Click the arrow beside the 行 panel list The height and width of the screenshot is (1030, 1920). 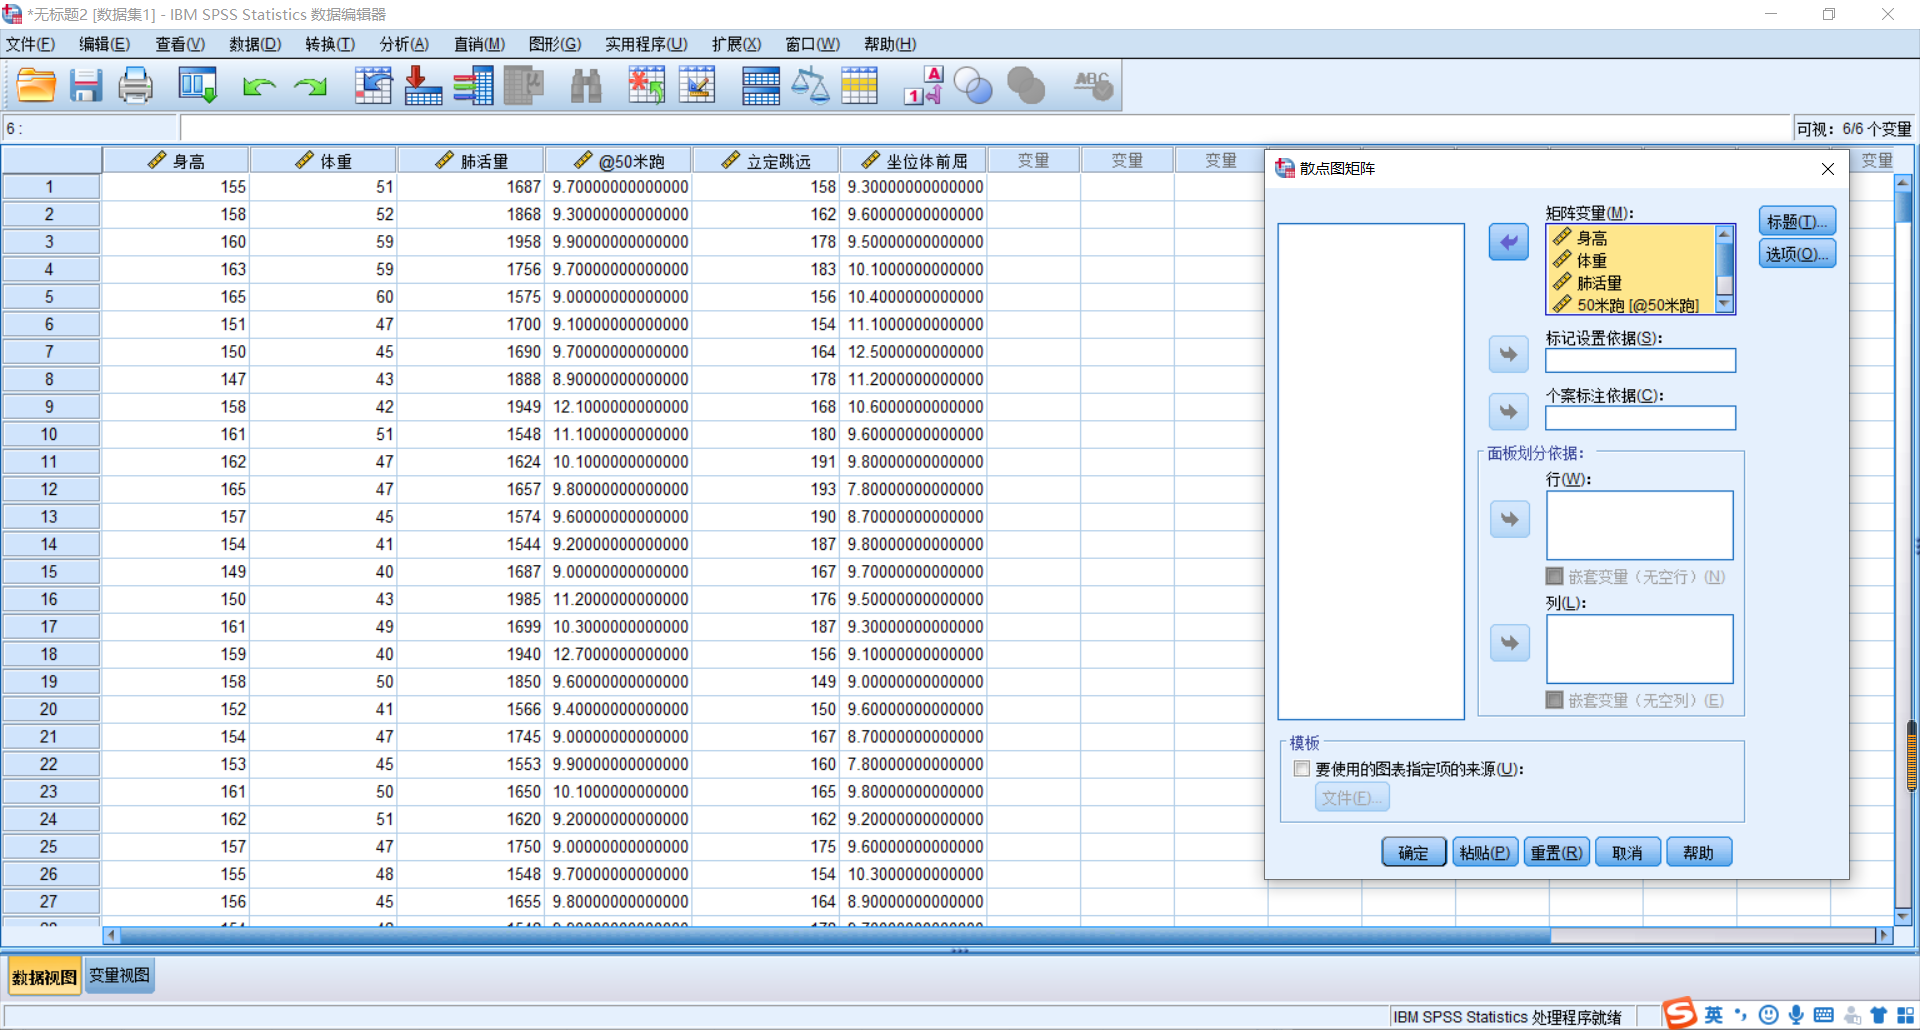(x=1510, y=519)
